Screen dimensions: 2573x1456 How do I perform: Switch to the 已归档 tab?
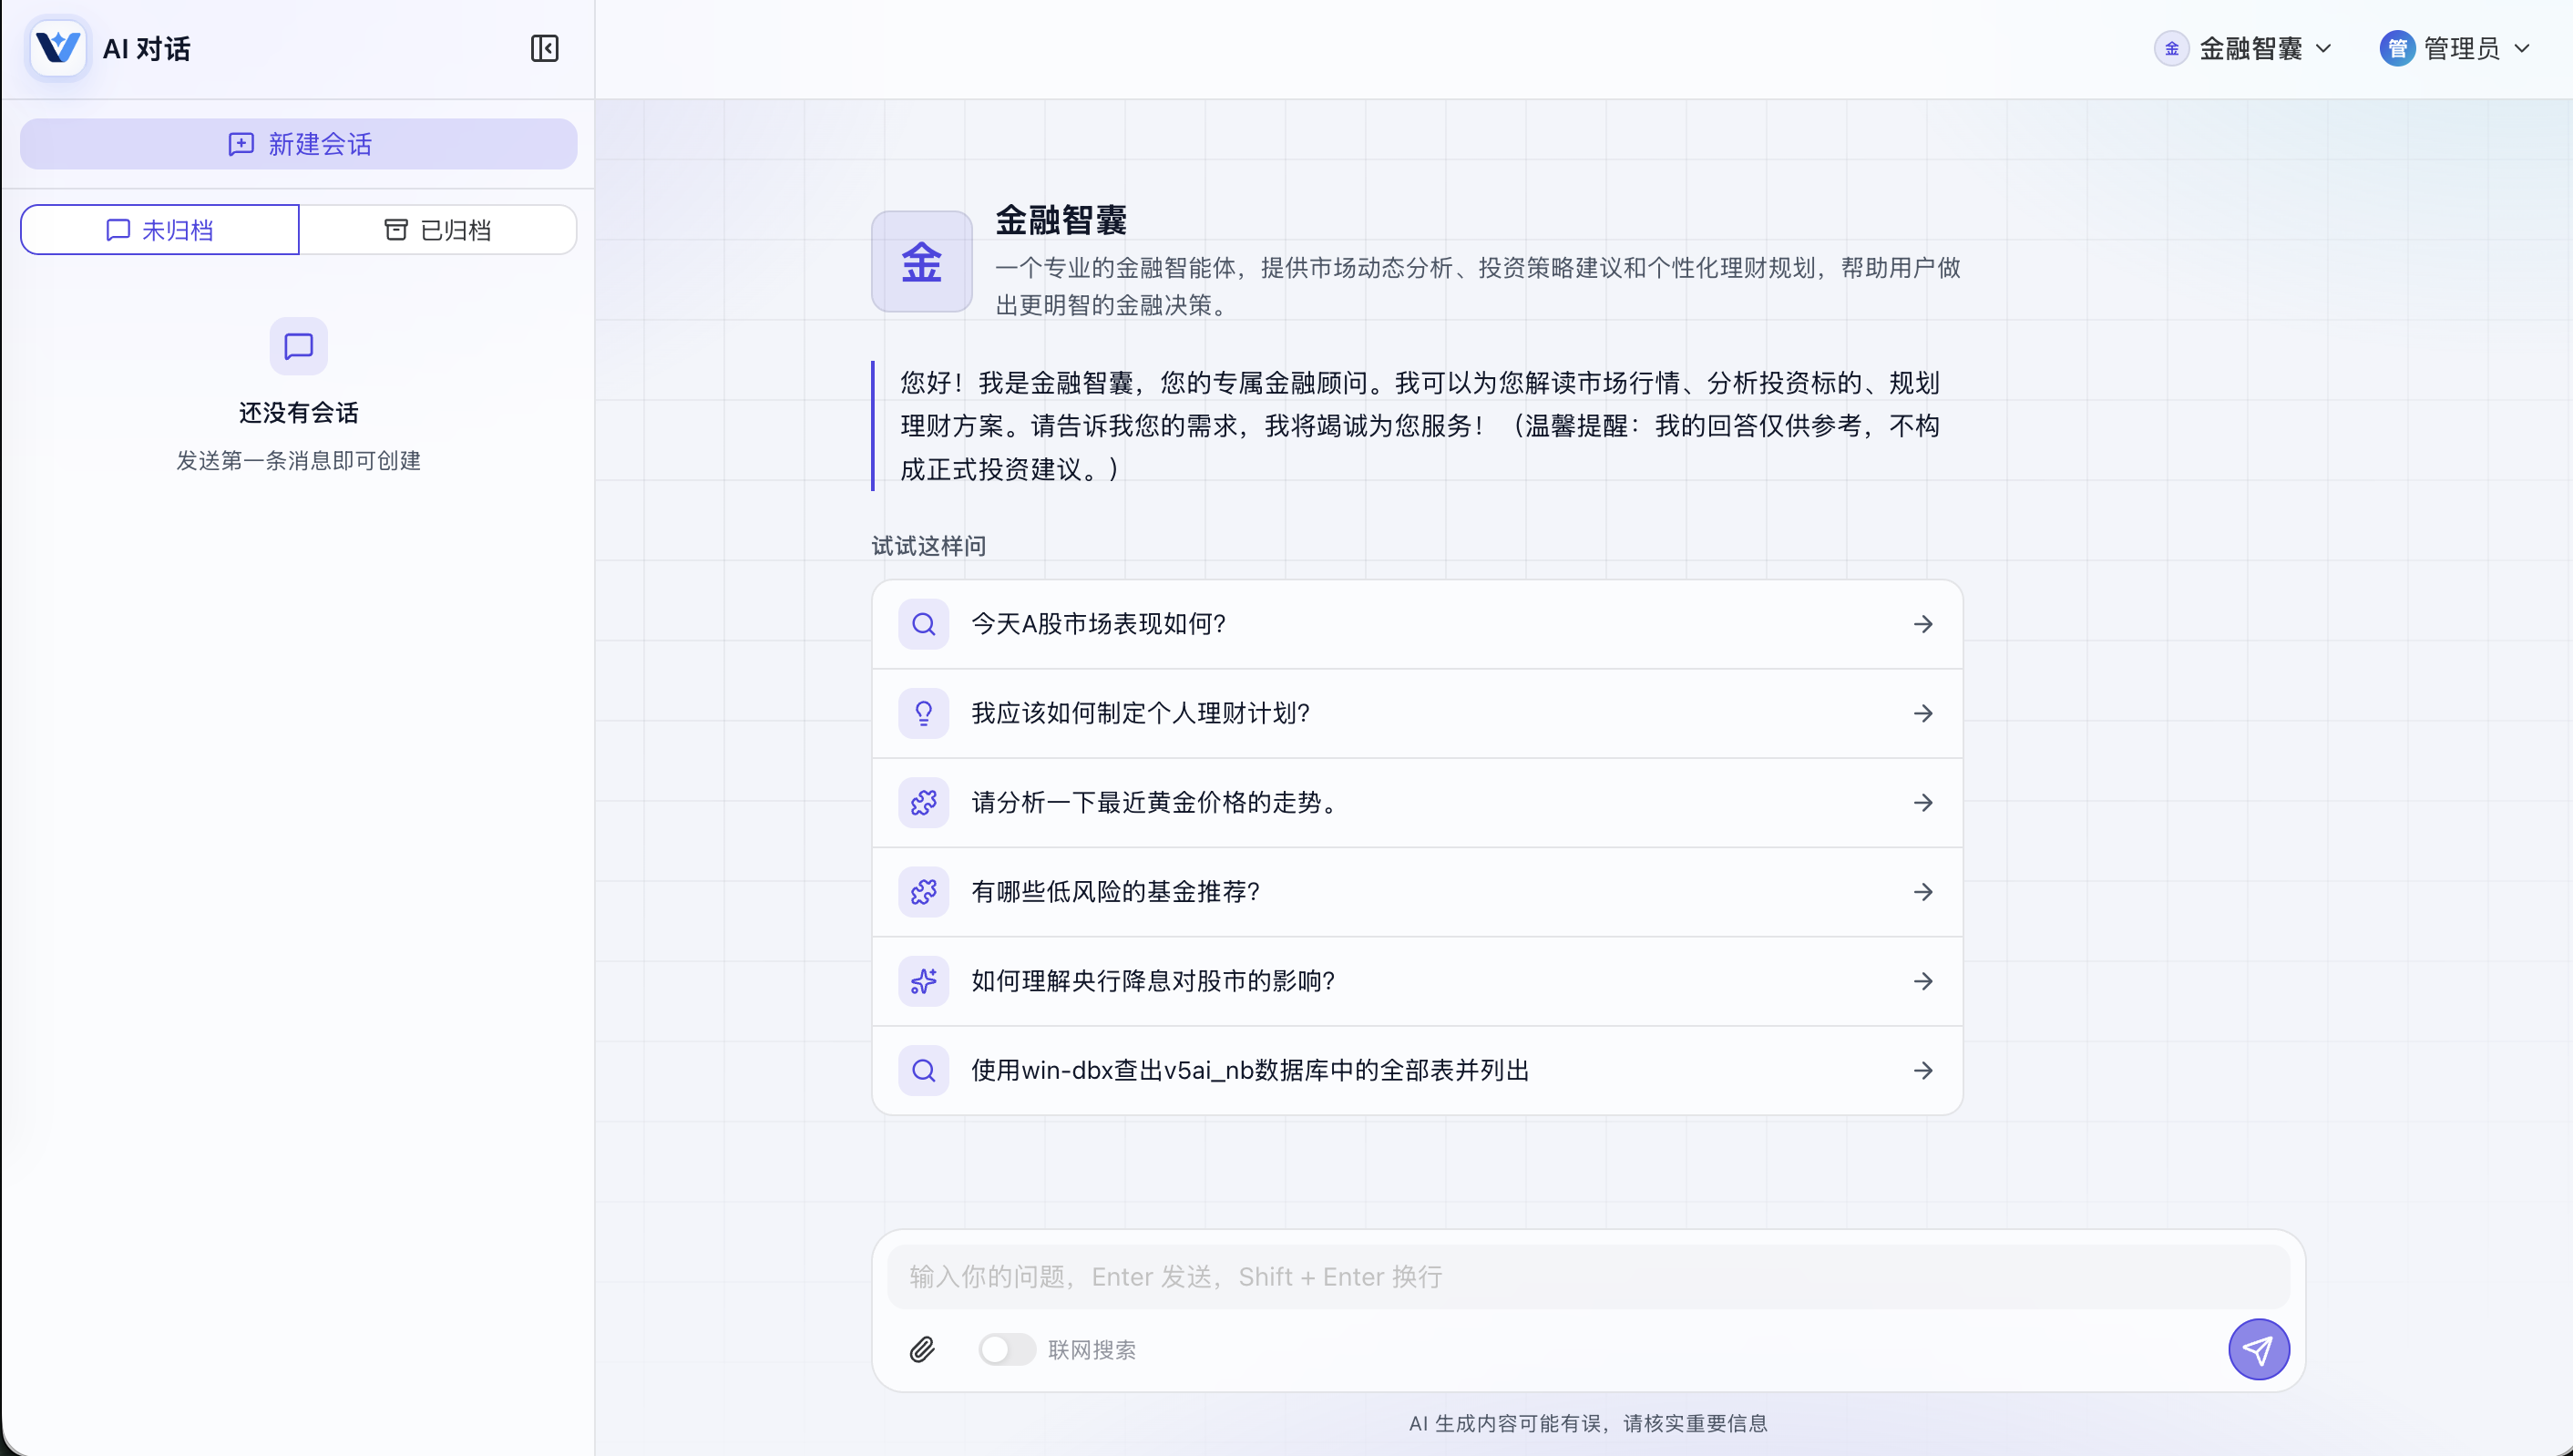click(x=438, y=230)
